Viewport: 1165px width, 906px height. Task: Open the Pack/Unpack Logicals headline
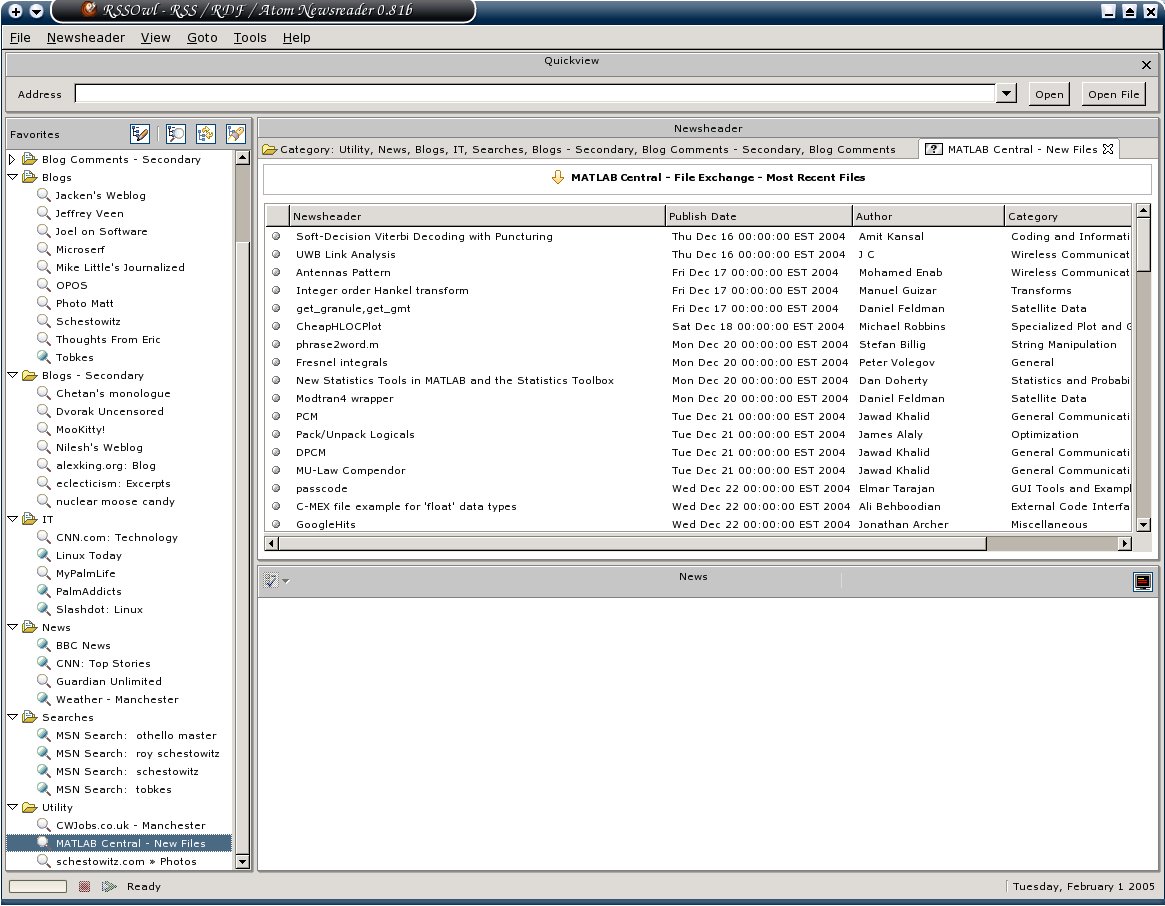(x=355, y=435)
